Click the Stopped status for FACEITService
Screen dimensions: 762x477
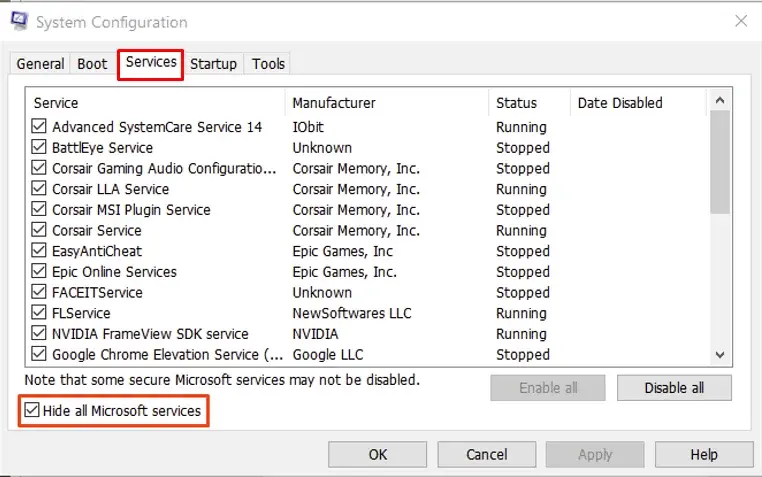[x=523, y=292]
